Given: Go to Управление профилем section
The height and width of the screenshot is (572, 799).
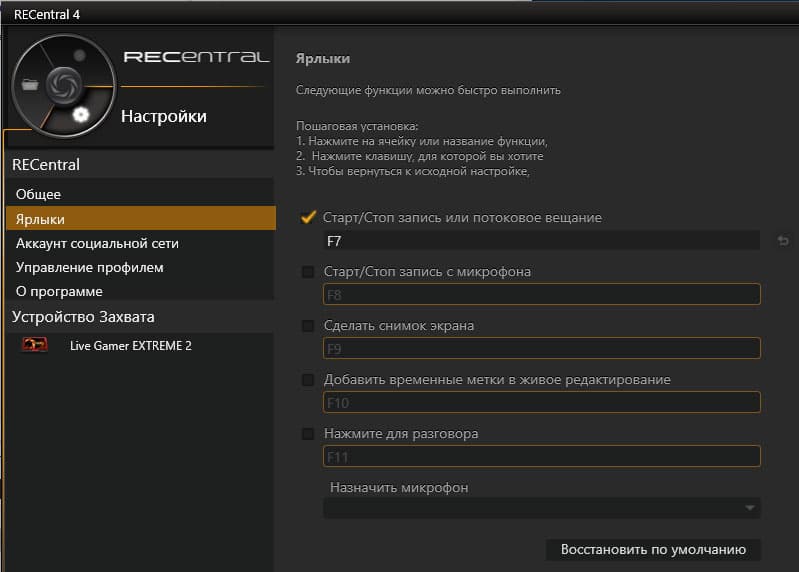Looking at the screenshot, I should tap(89, 267).
